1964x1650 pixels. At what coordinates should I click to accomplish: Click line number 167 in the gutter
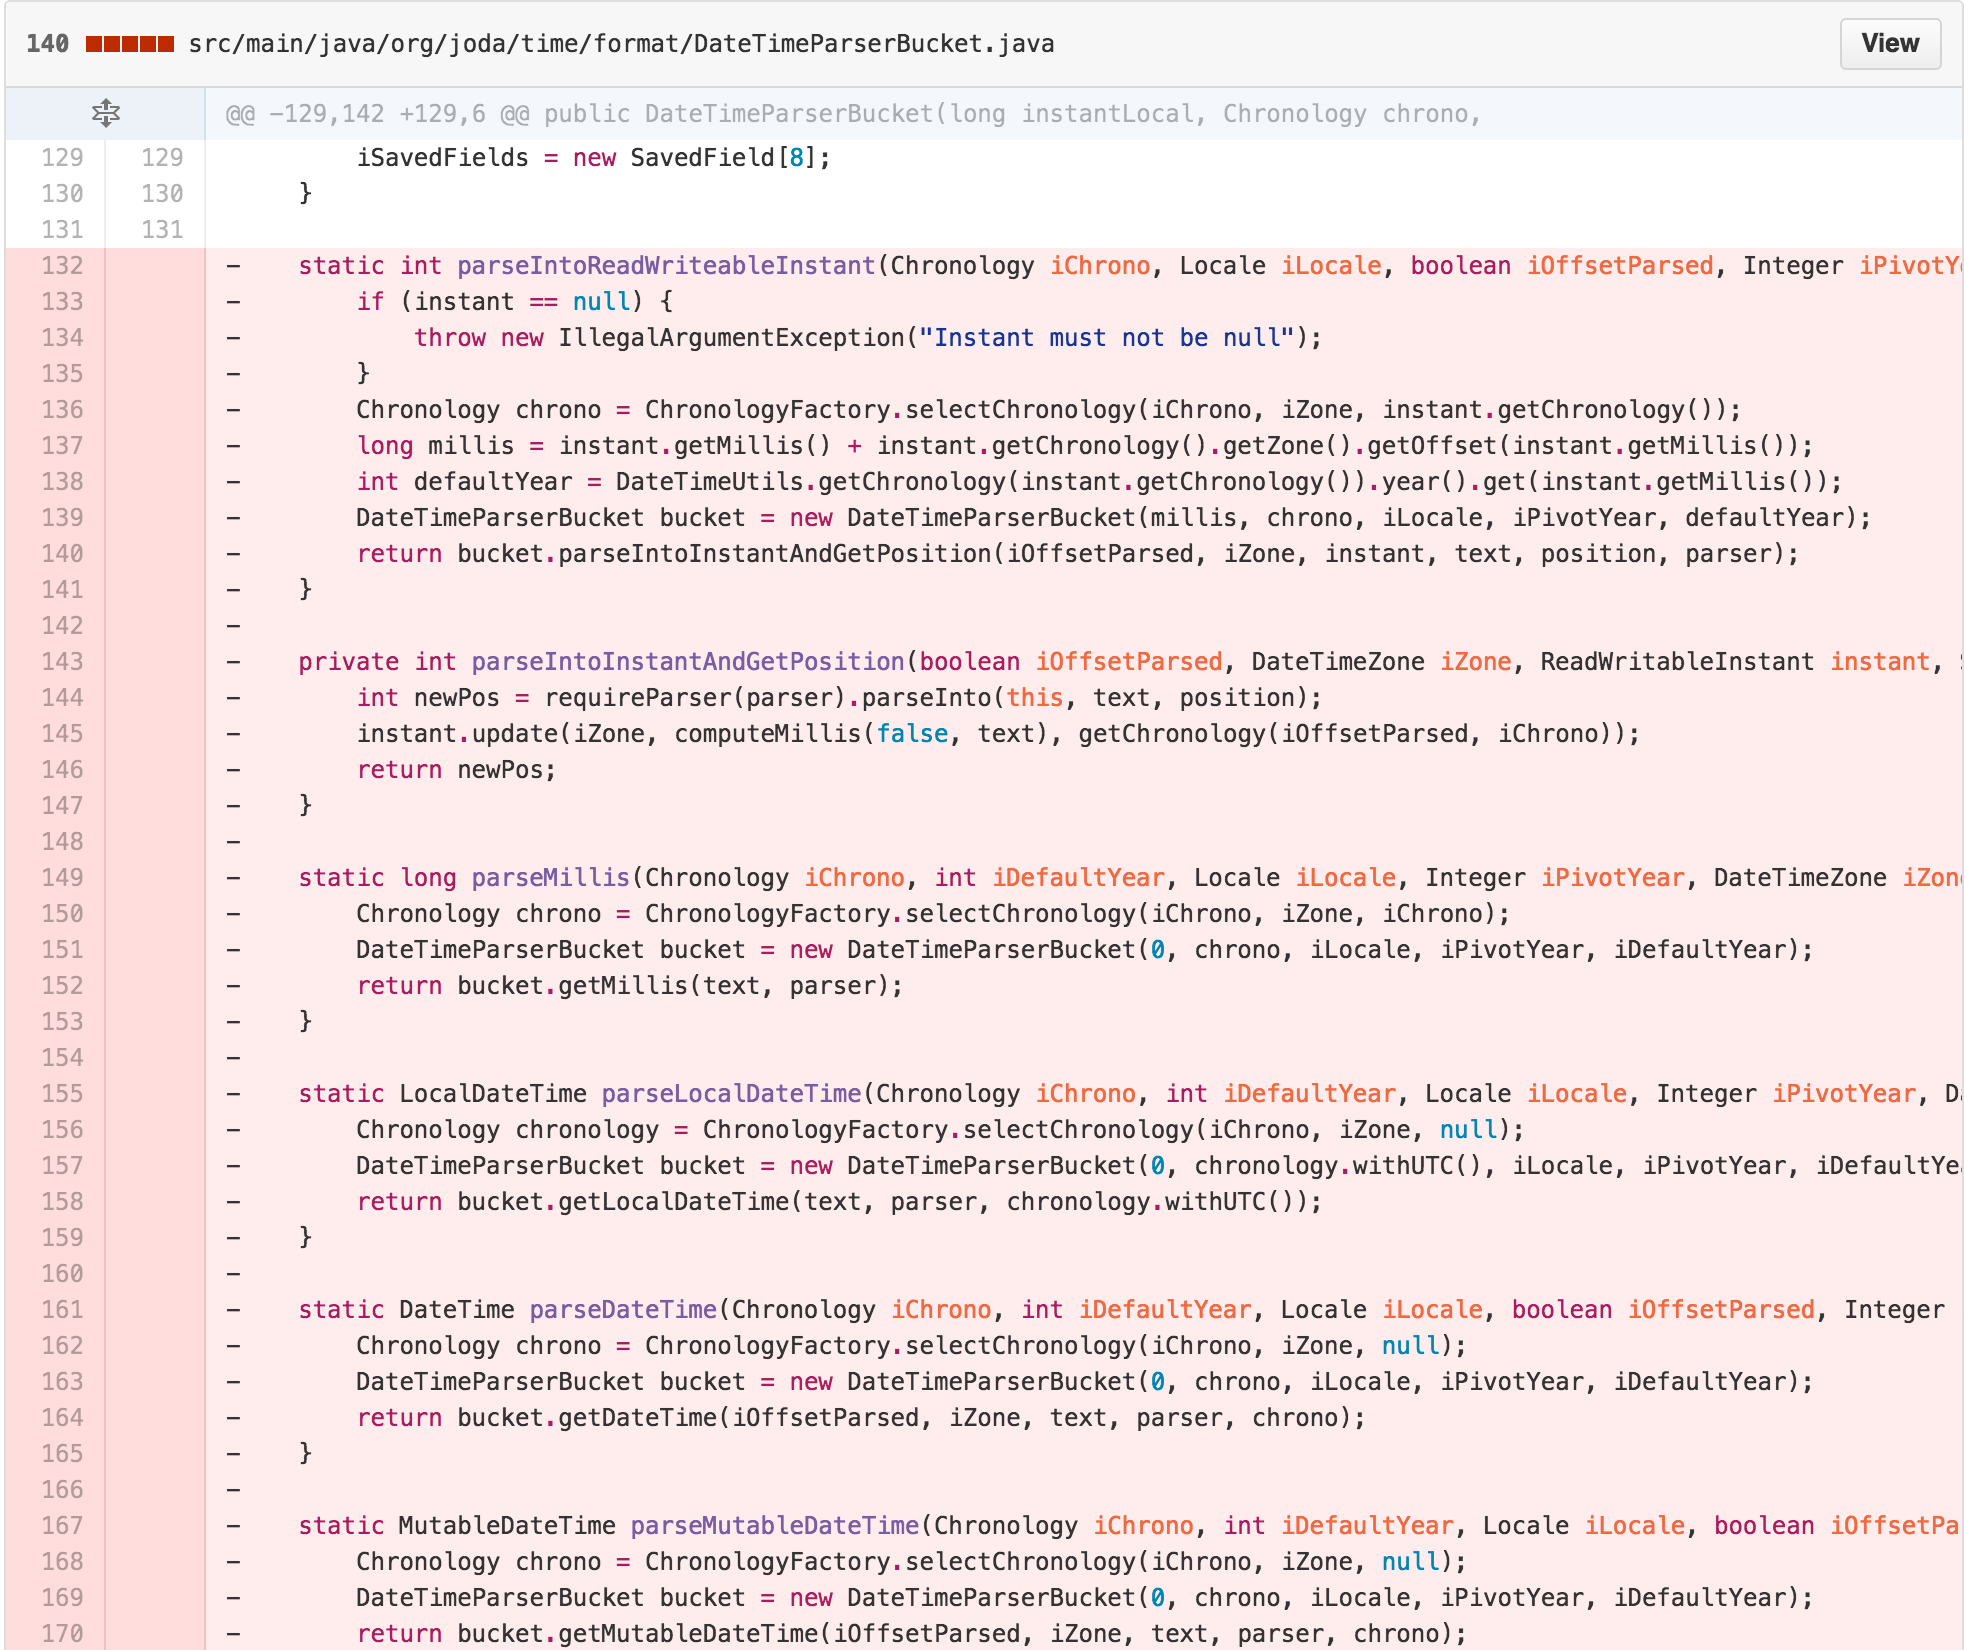point(62,1526)
